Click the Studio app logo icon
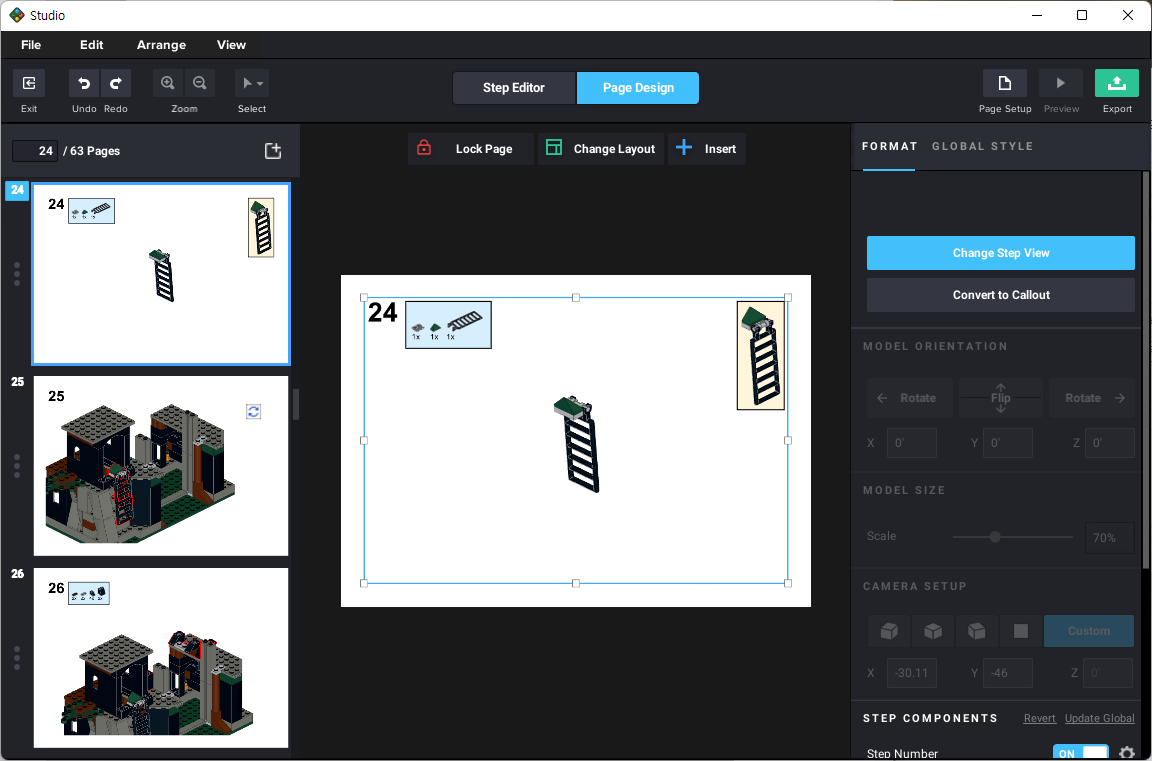This screenshot has height=761, width=1152. coord(17,15)
